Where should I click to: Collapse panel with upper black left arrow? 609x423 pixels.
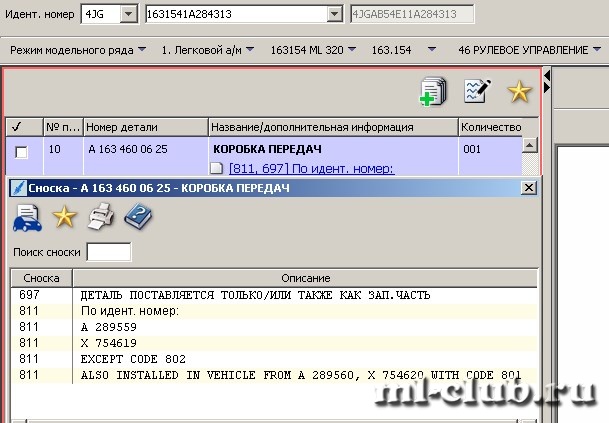point(547,75)
